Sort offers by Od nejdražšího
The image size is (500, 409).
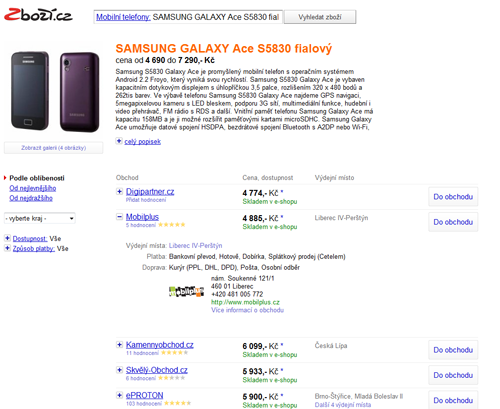31,198
